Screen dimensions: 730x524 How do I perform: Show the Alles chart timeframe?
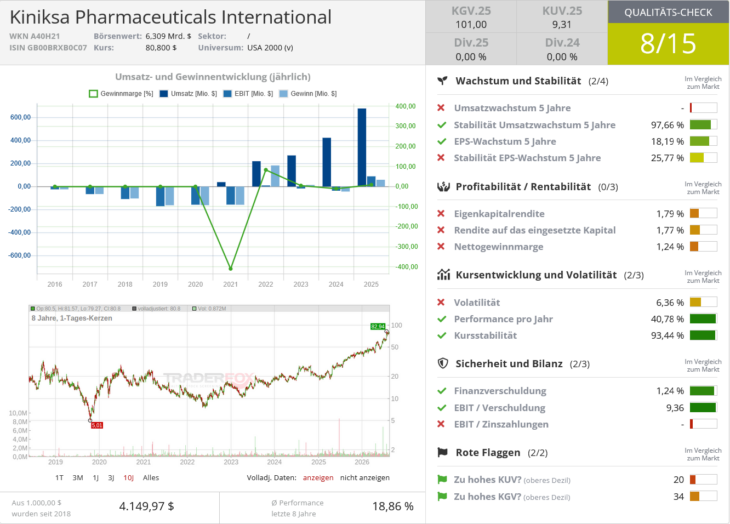point(151,477)
